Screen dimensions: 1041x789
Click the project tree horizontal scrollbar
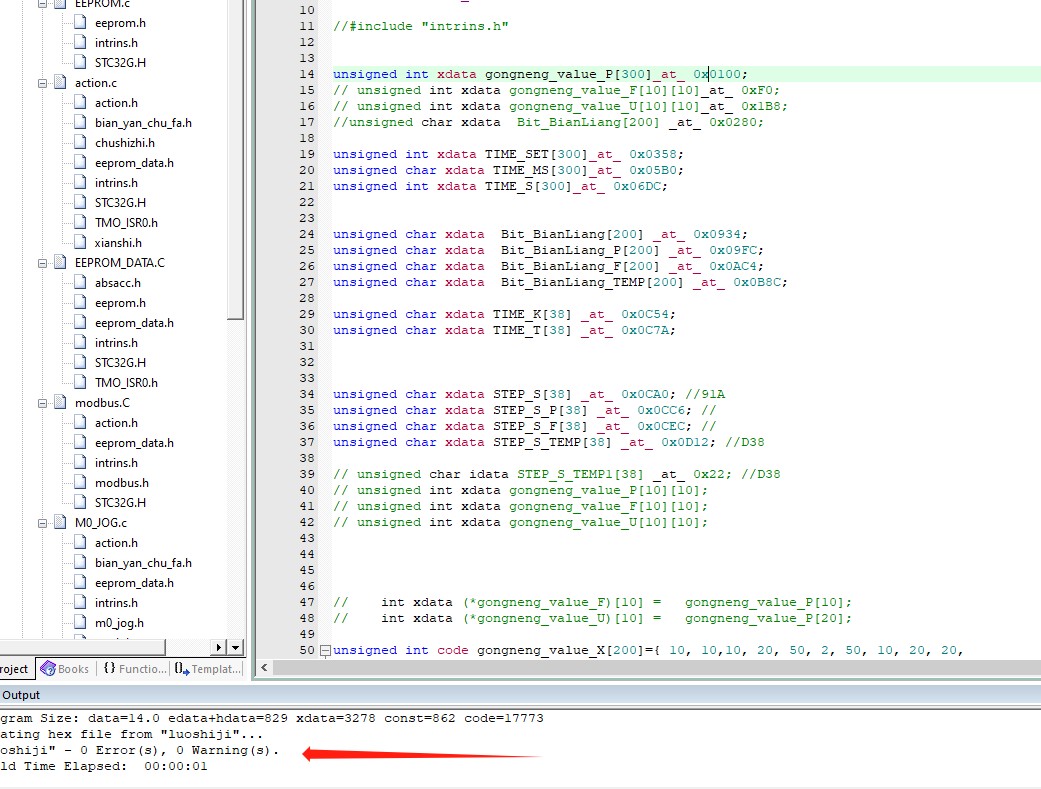point(82,647)
